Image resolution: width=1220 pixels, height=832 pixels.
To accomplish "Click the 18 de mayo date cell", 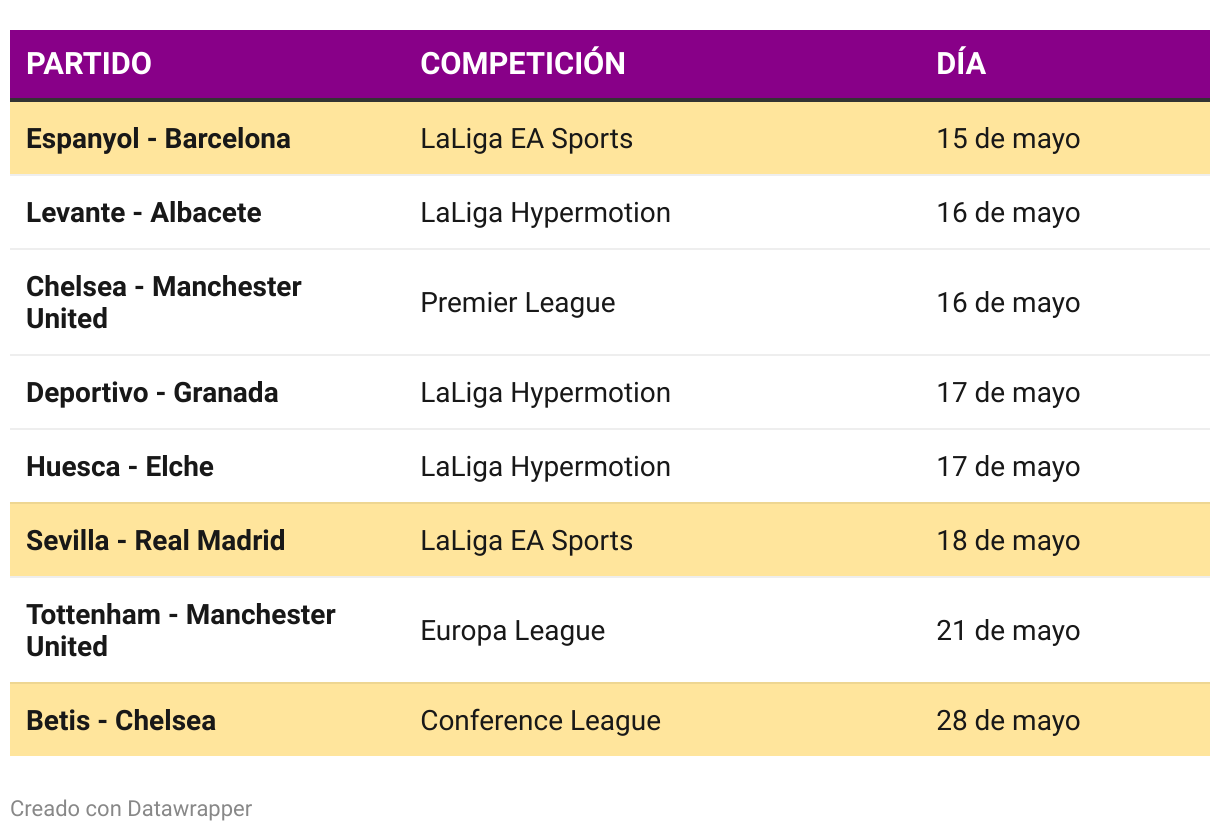I will coord(1008,541).
